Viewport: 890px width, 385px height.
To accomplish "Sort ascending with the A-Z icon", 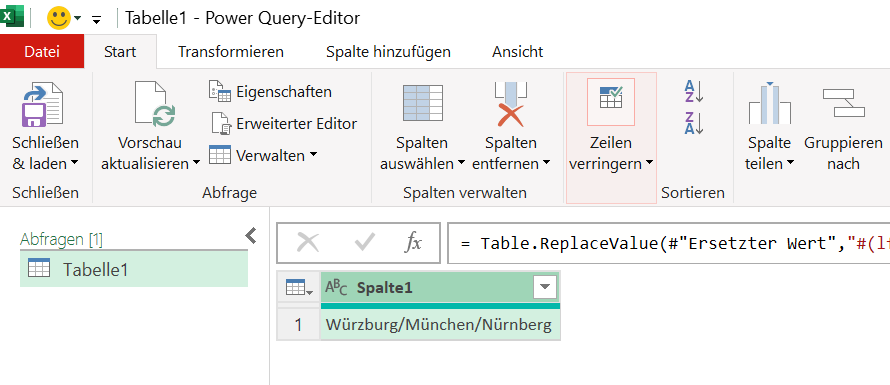I will point(694,91).
